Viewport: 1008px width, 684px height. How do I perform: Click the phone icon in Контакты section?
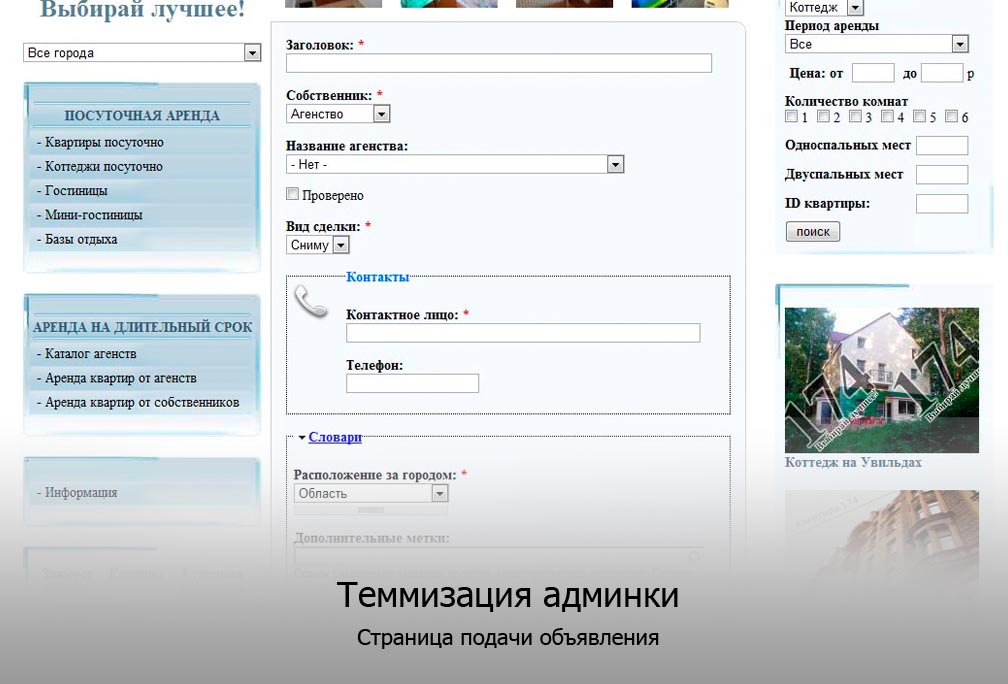pyautogui.click(x=310, y=301)
